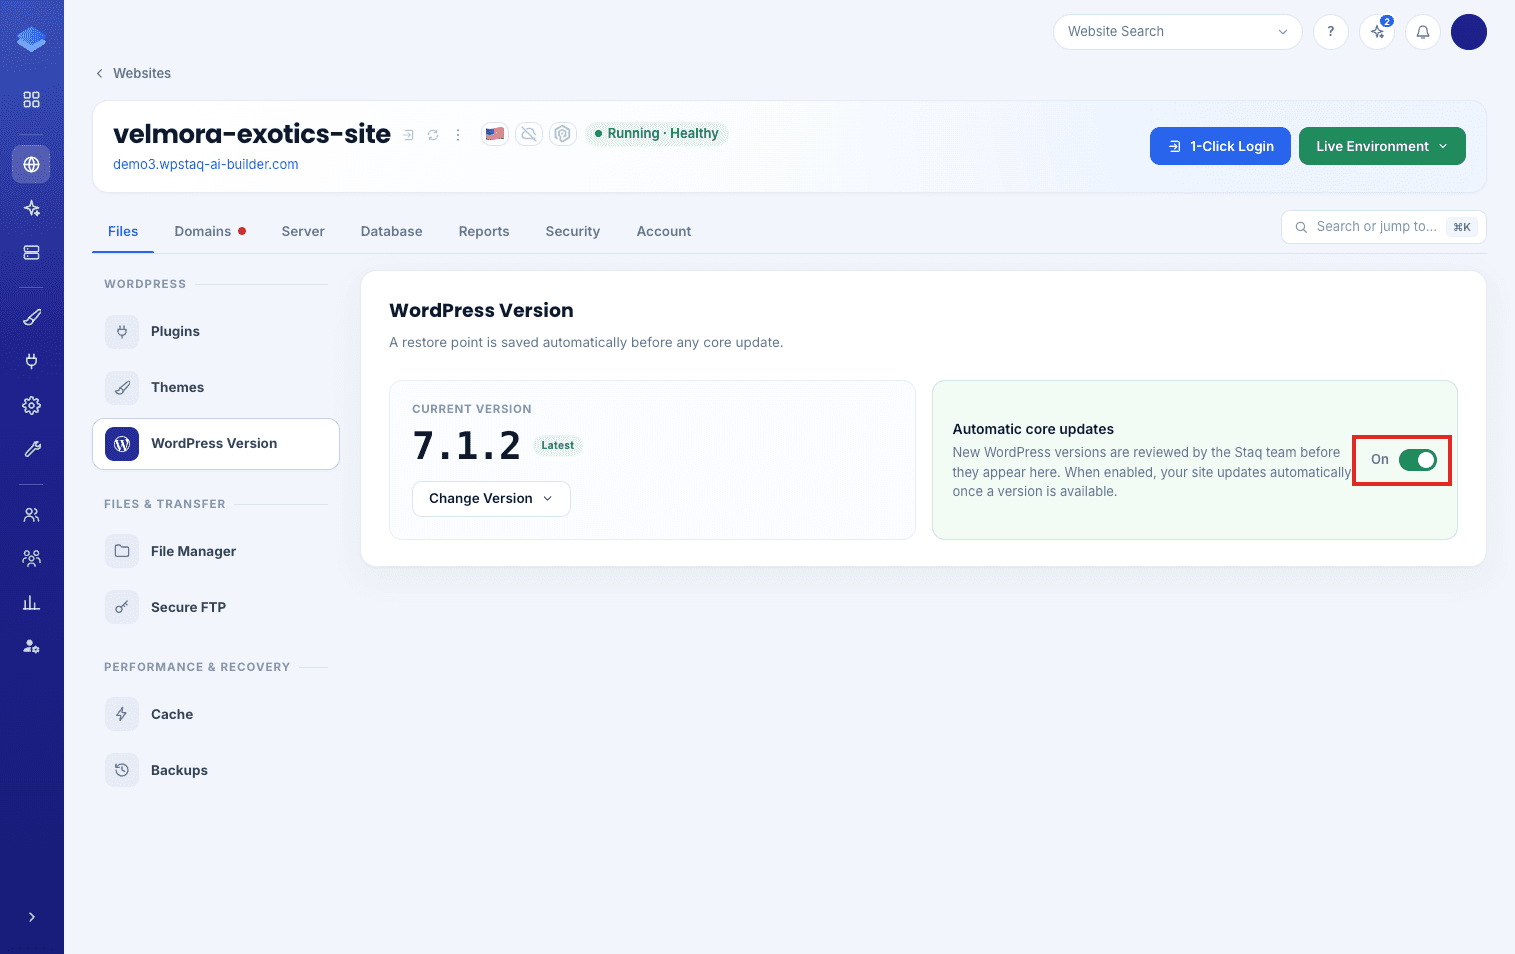
Task: Click the help question mark icon
Action: tap(1331, 32)
